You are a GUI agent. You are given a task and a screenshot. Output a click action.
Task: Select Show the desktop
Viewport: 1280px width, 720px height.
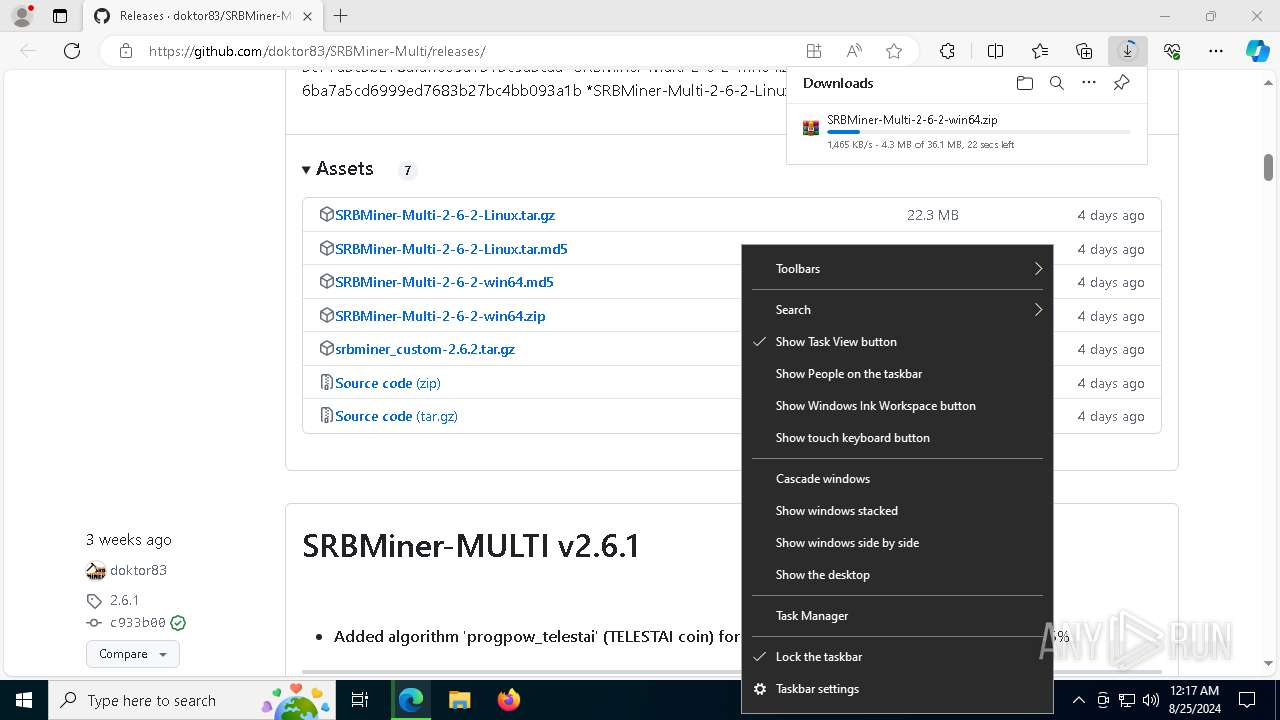click(897, 575)
